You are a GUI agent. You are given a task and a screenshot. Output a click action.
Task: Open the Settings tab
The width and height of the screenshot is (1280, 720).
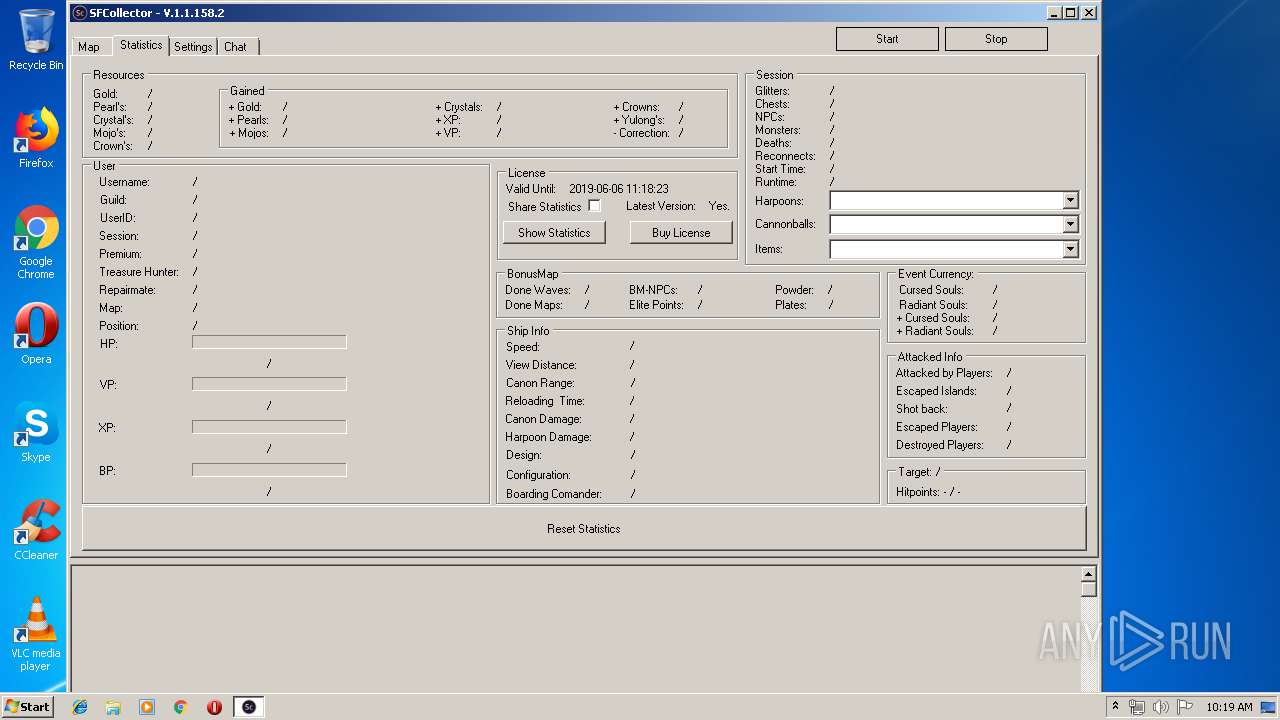point(193,47)
